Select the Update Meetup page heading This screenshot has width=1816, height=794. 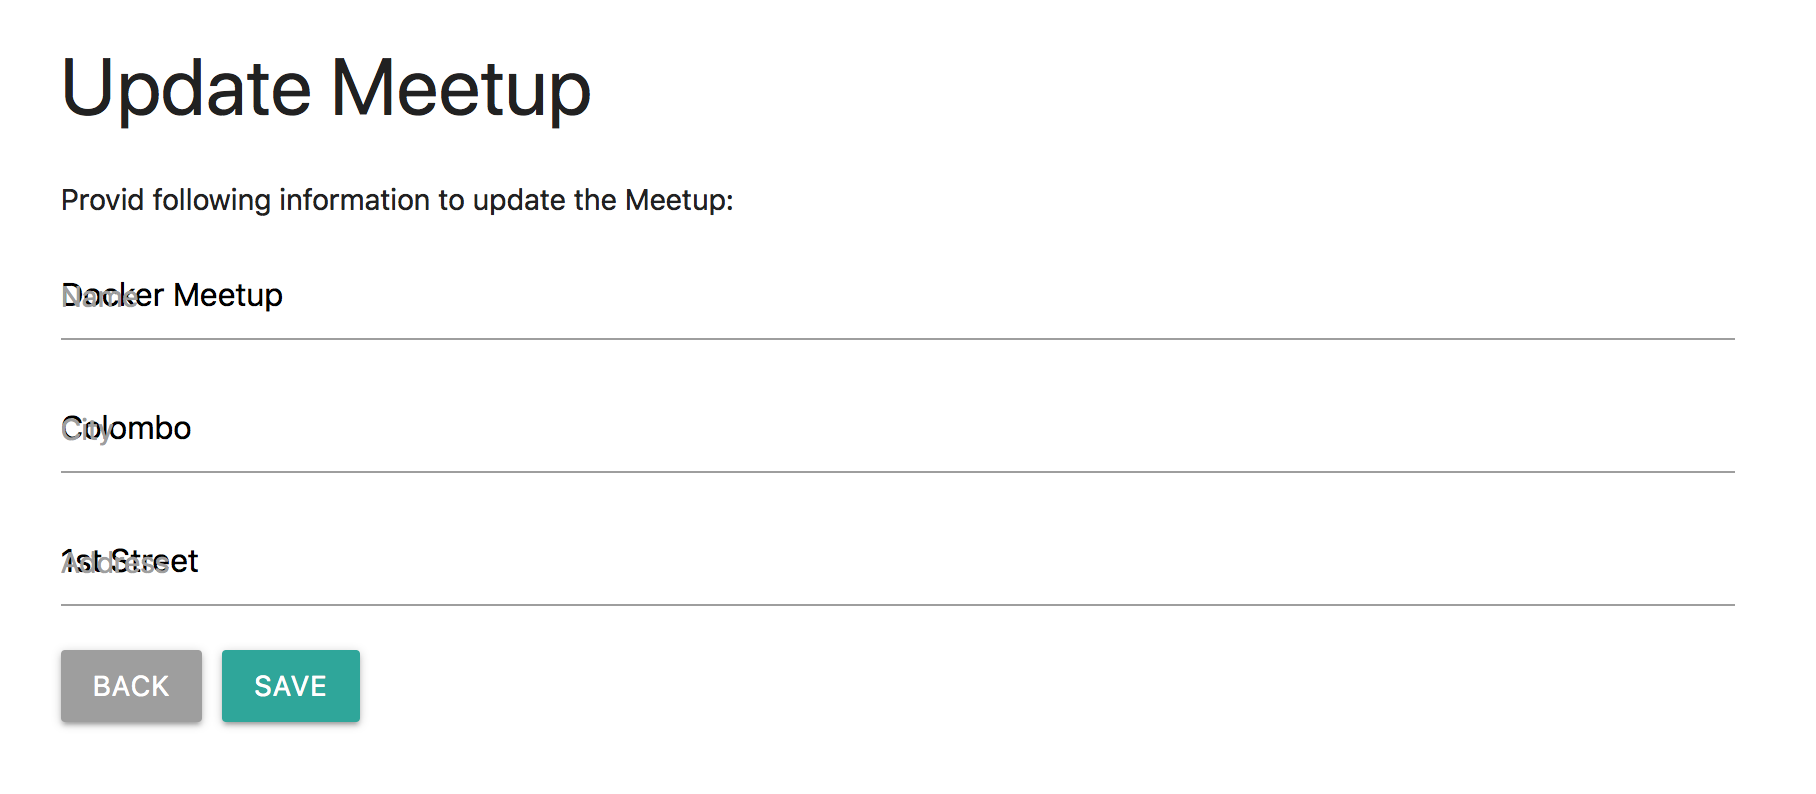(x=325, y=87)
